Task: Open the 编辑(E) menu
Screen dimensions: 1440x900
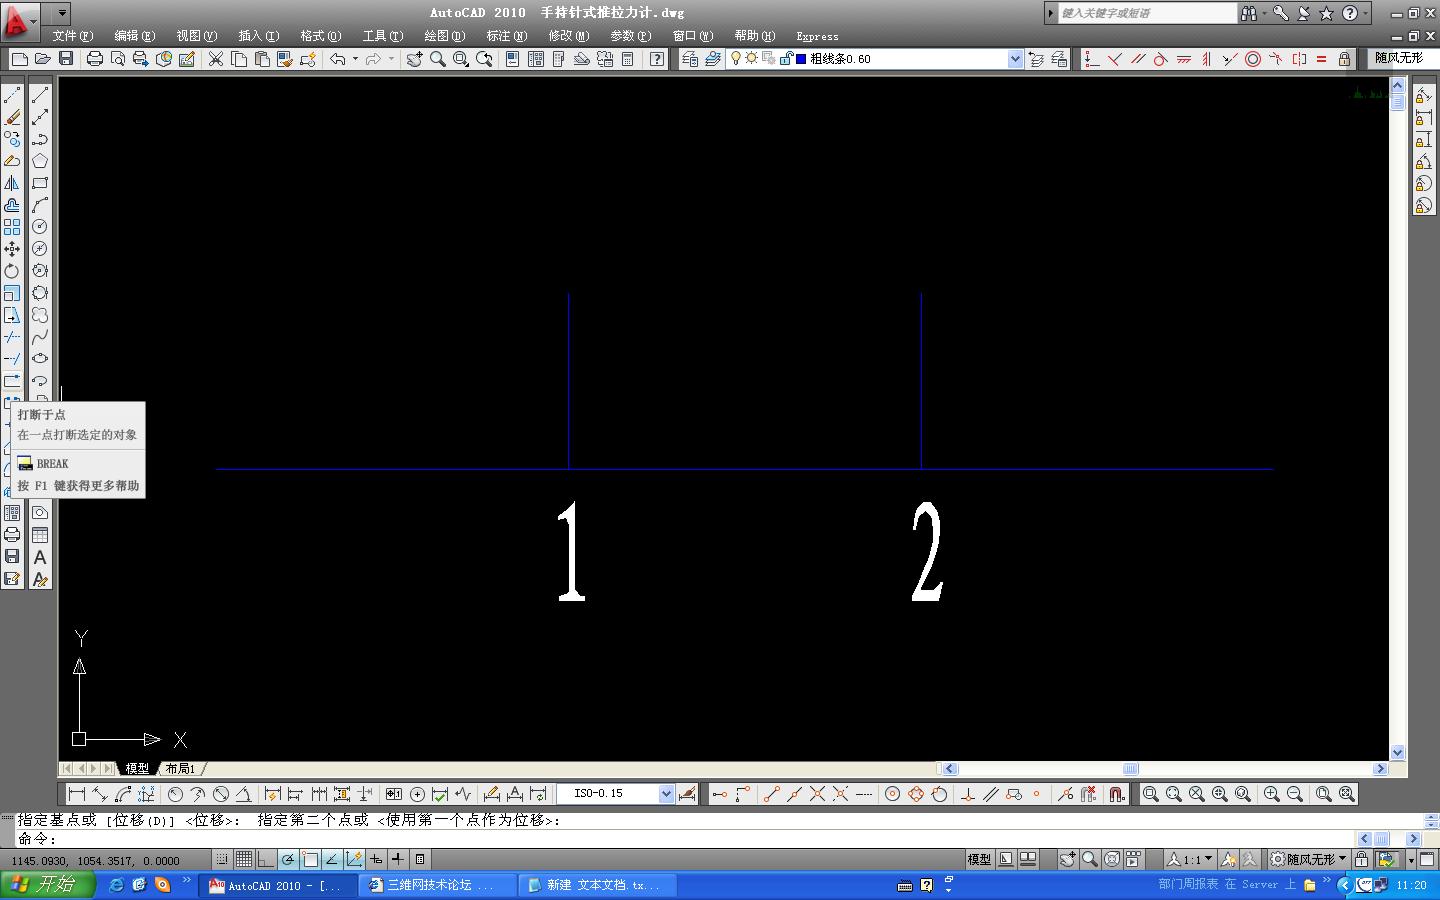Action: click(x=135, y=36)
